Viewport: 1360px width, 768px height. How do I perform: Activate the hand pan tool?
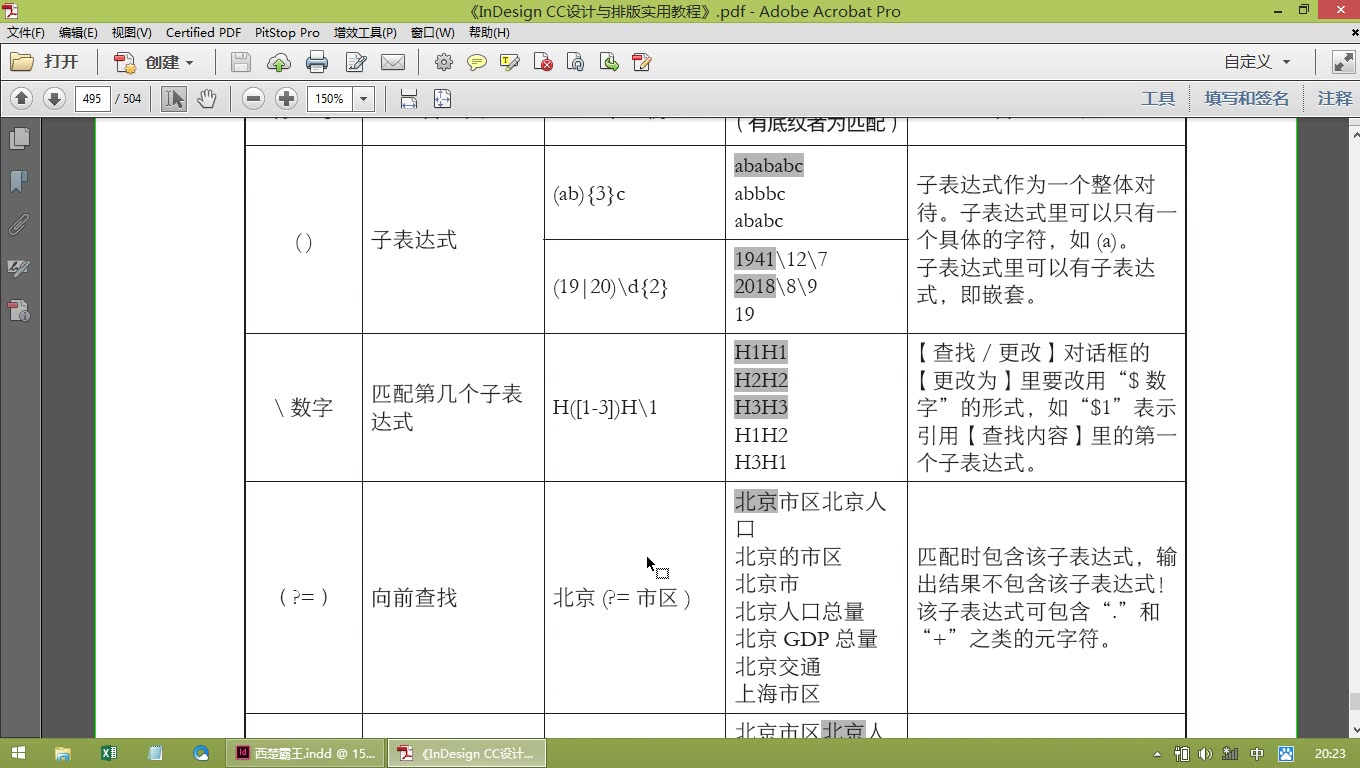click(x=206, y=98)
